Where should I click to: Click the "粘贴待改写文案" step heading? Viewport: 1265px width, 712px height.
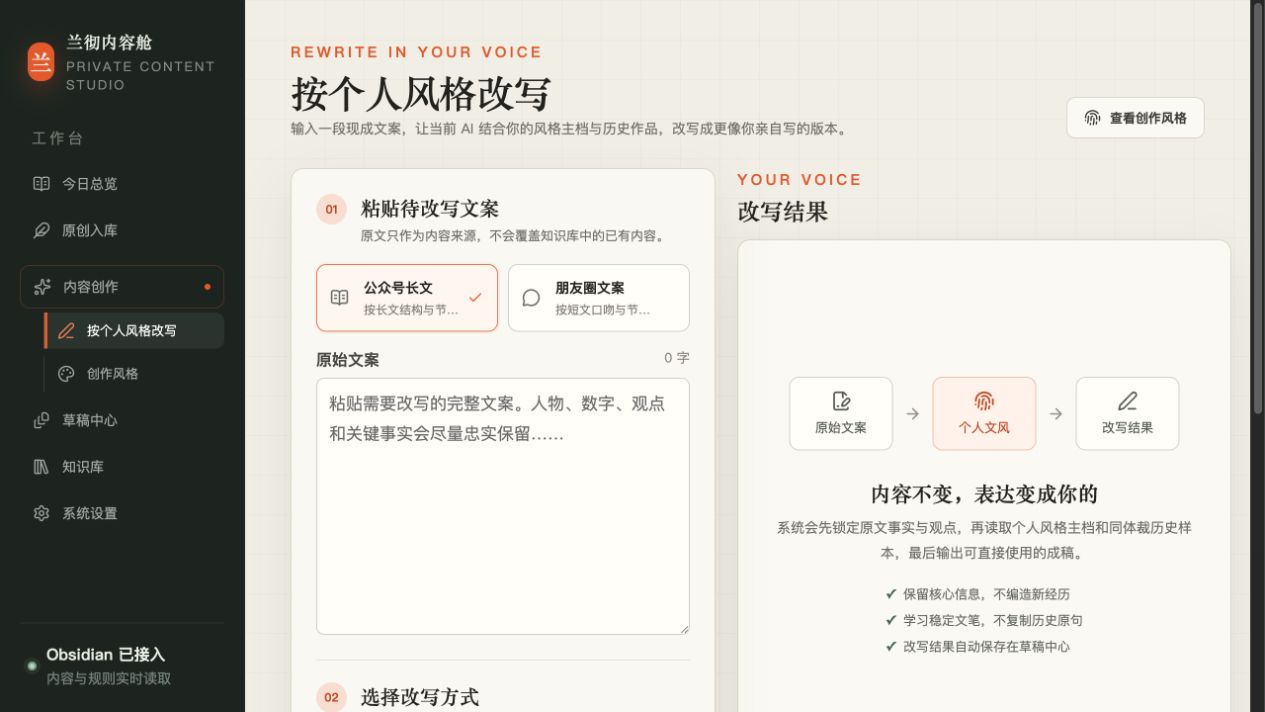point(430,208)
